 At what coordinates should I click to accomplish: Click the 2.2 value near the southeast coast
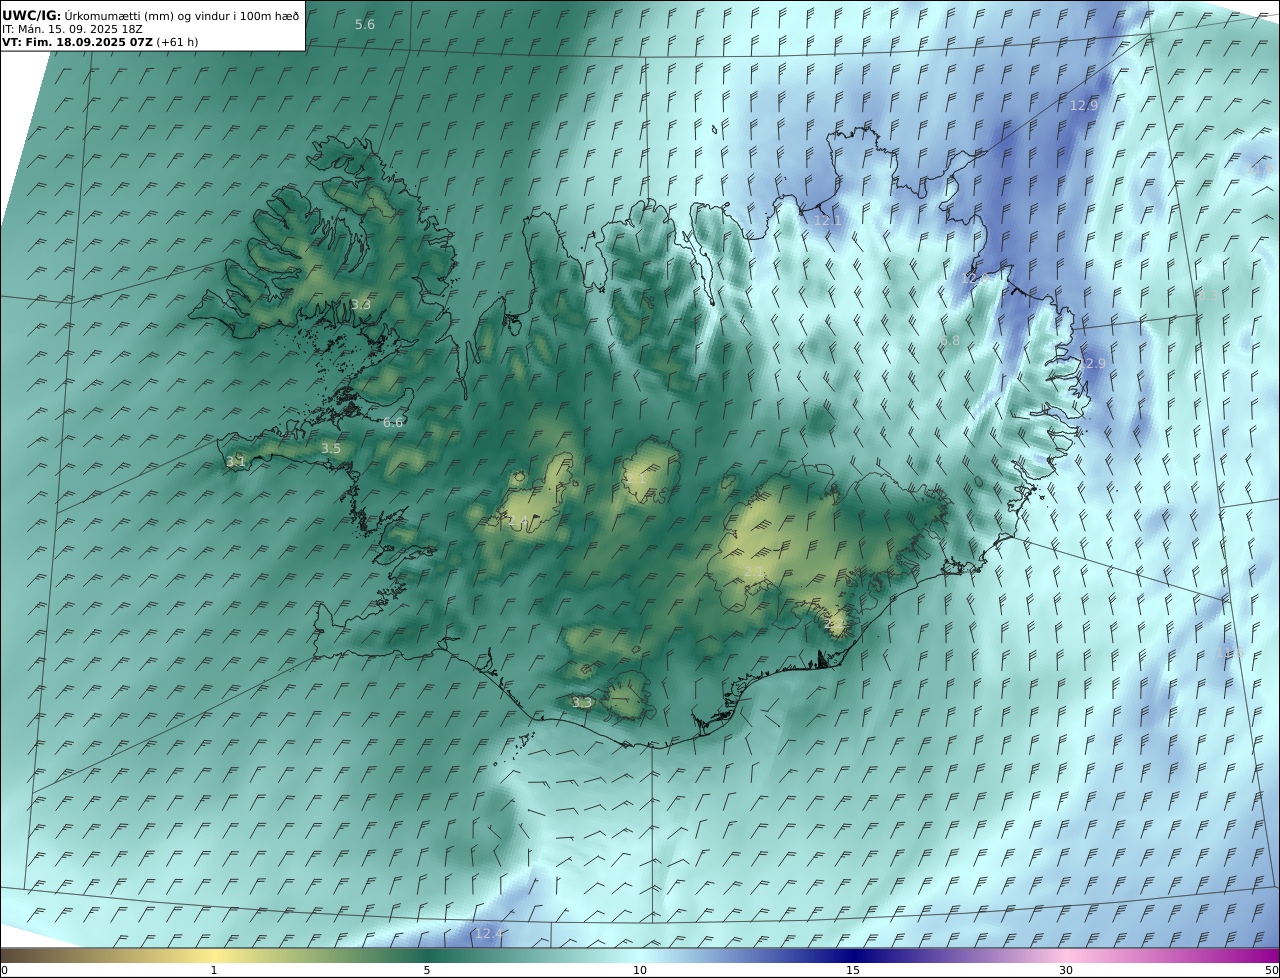833,624
